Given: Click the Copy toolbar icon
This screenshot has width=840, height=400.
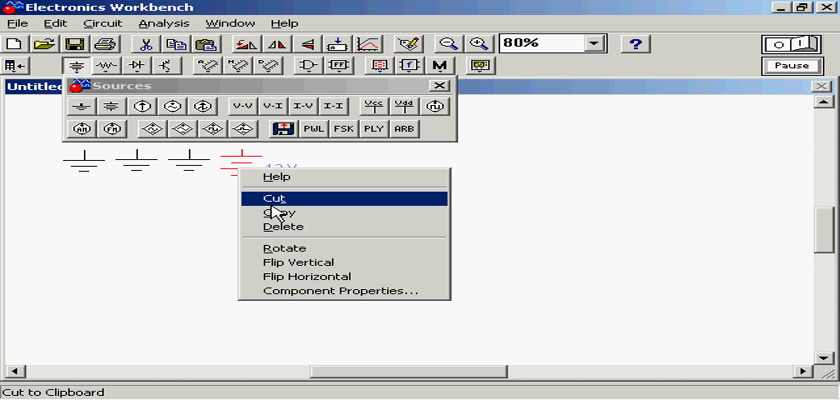Looking at the screenshot, I should coord(175,44).
